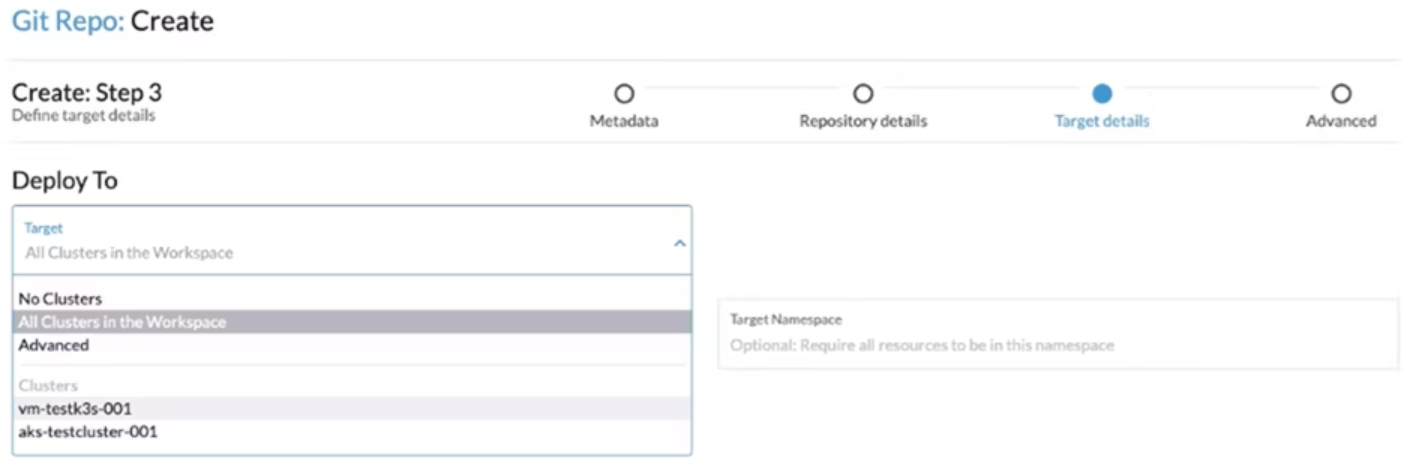
Task: Click the filled Target details step circle
Action: pyautogui.click(x=1102, y=94)
